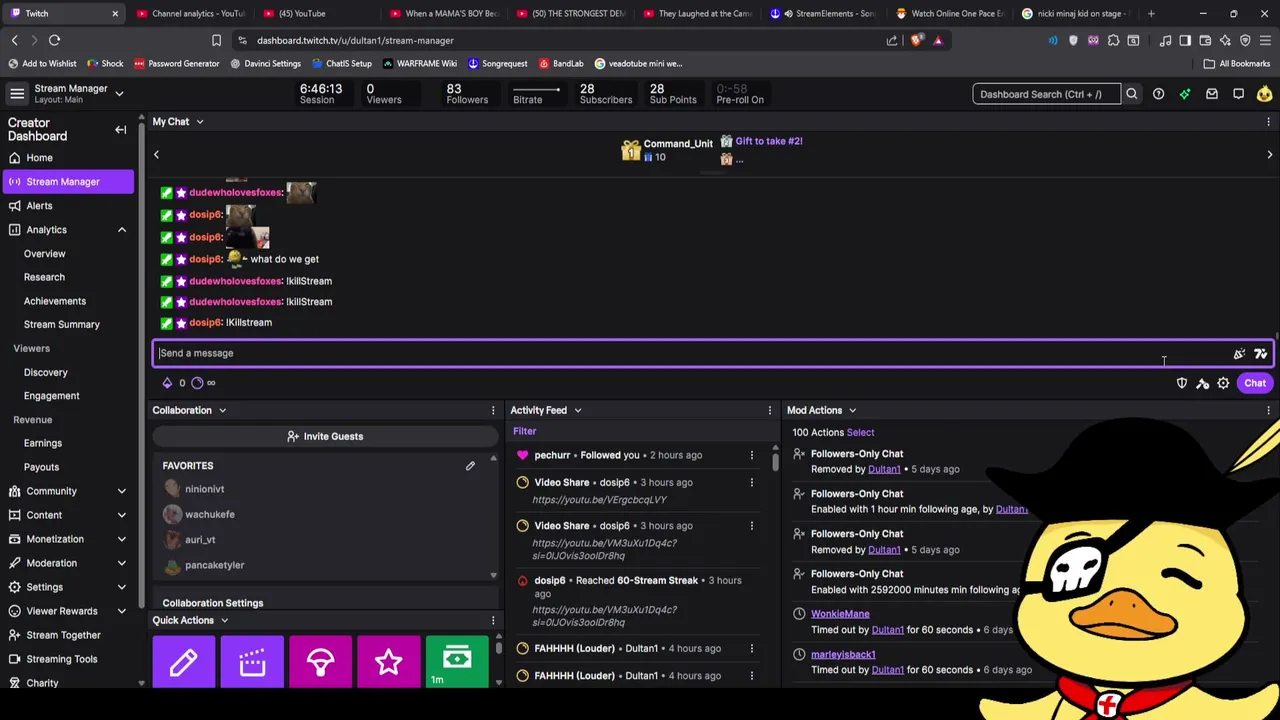The height and width of the screenshot is (720, 1280).
Task: Open the WonkieMane username link
Action: pos(840,614)
